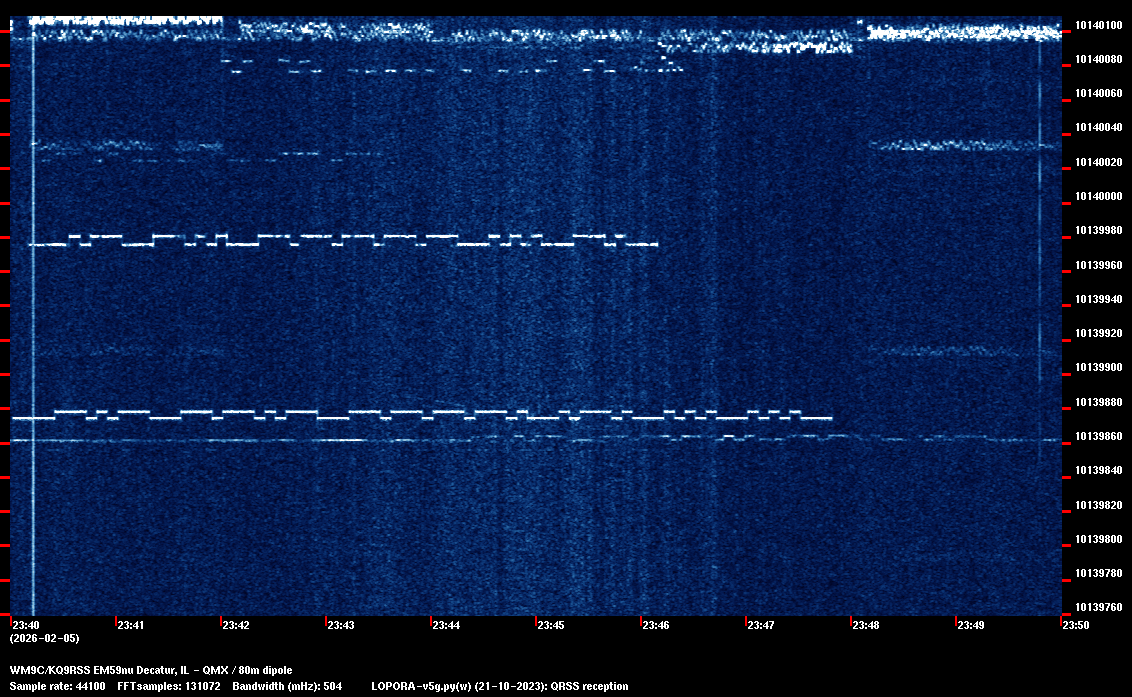Click the 10139980 frequency scale label
Image resolution: width=1132 pixels, height=697 pixels.
click(x=1096, y=231)
